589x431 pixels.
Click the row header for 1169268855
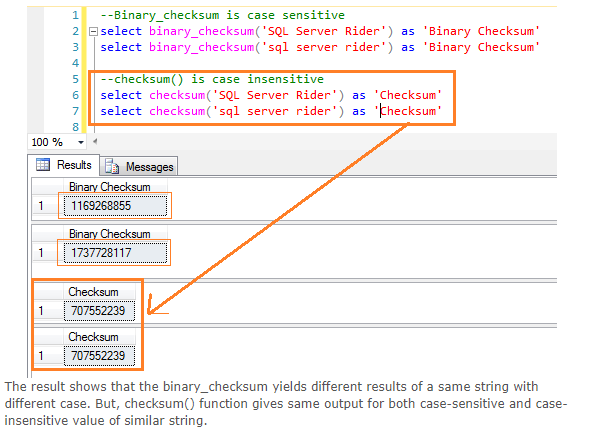[x=47, y=206]
